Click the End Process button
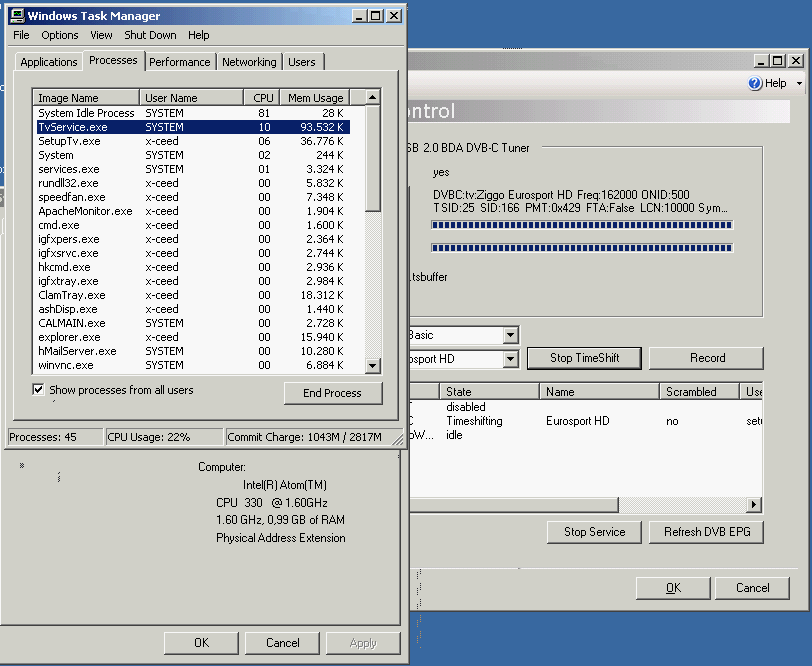The height and width of the screenshot is (666, 812). (332, 393)
